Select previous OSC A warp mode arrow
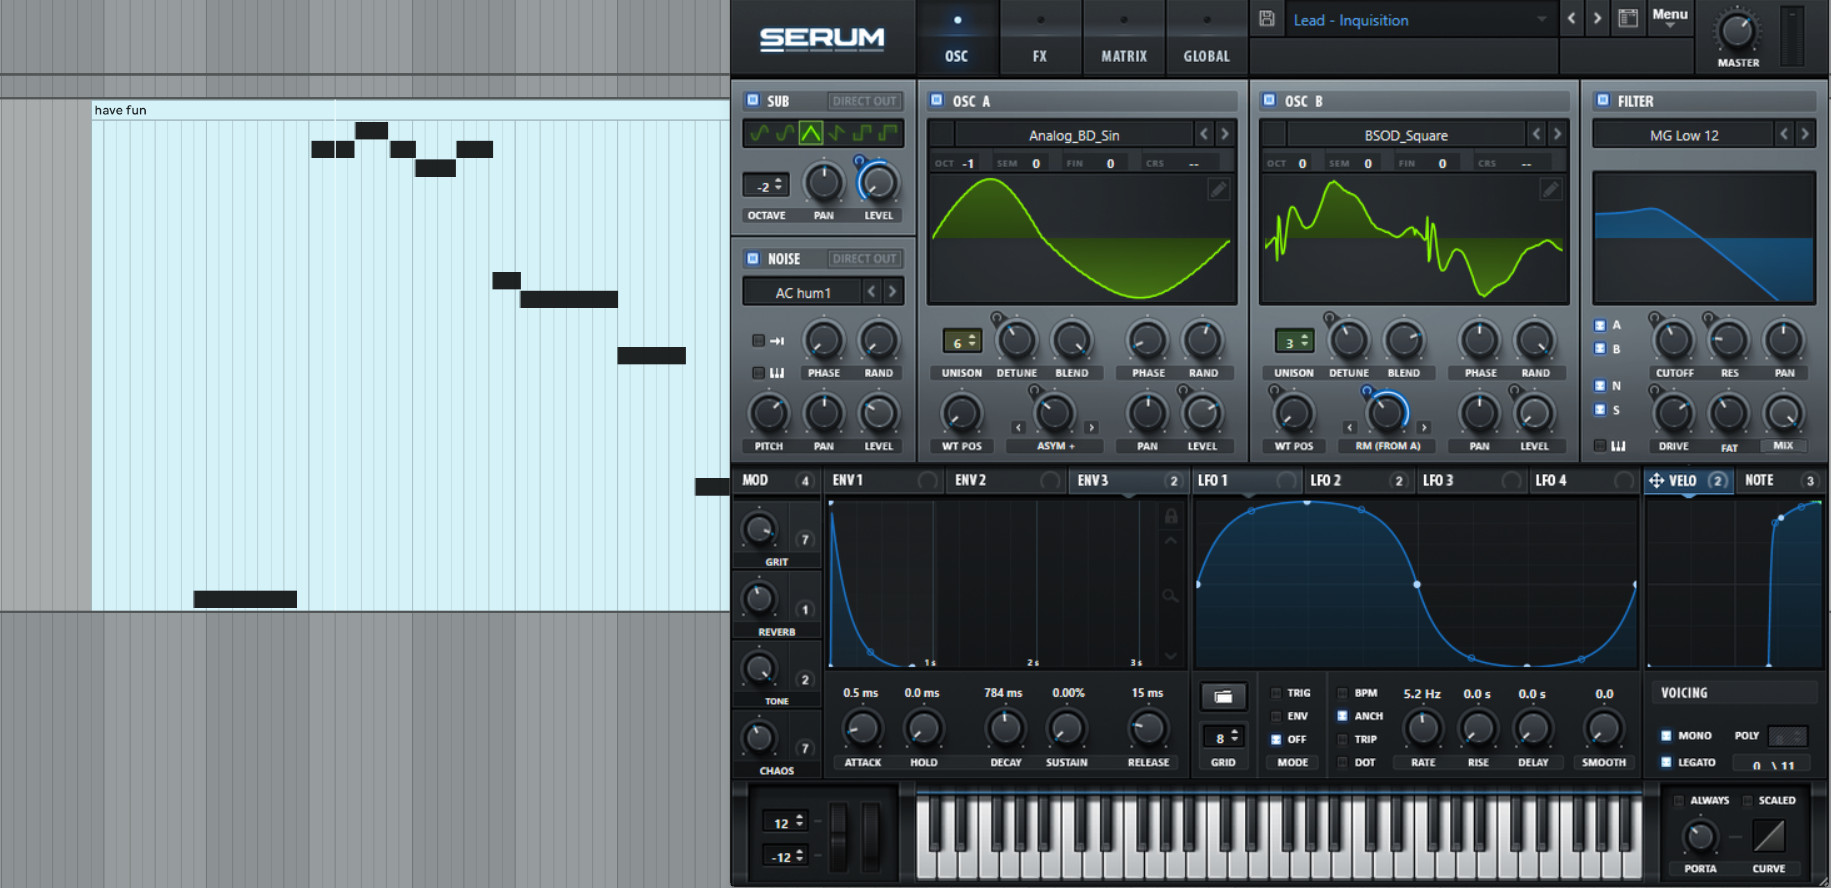The width and height of the screenshot is (1831, 888). pyautogui.click(x=1018, y=428)
